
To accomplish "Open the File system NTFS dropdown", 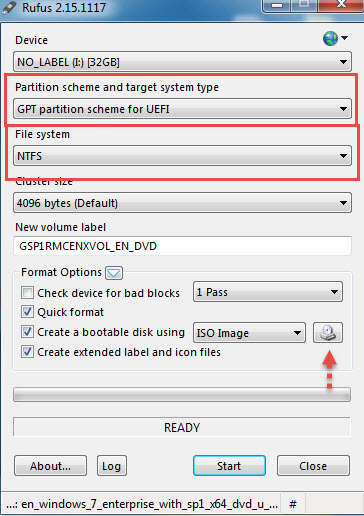I will (x=182, y=156).
